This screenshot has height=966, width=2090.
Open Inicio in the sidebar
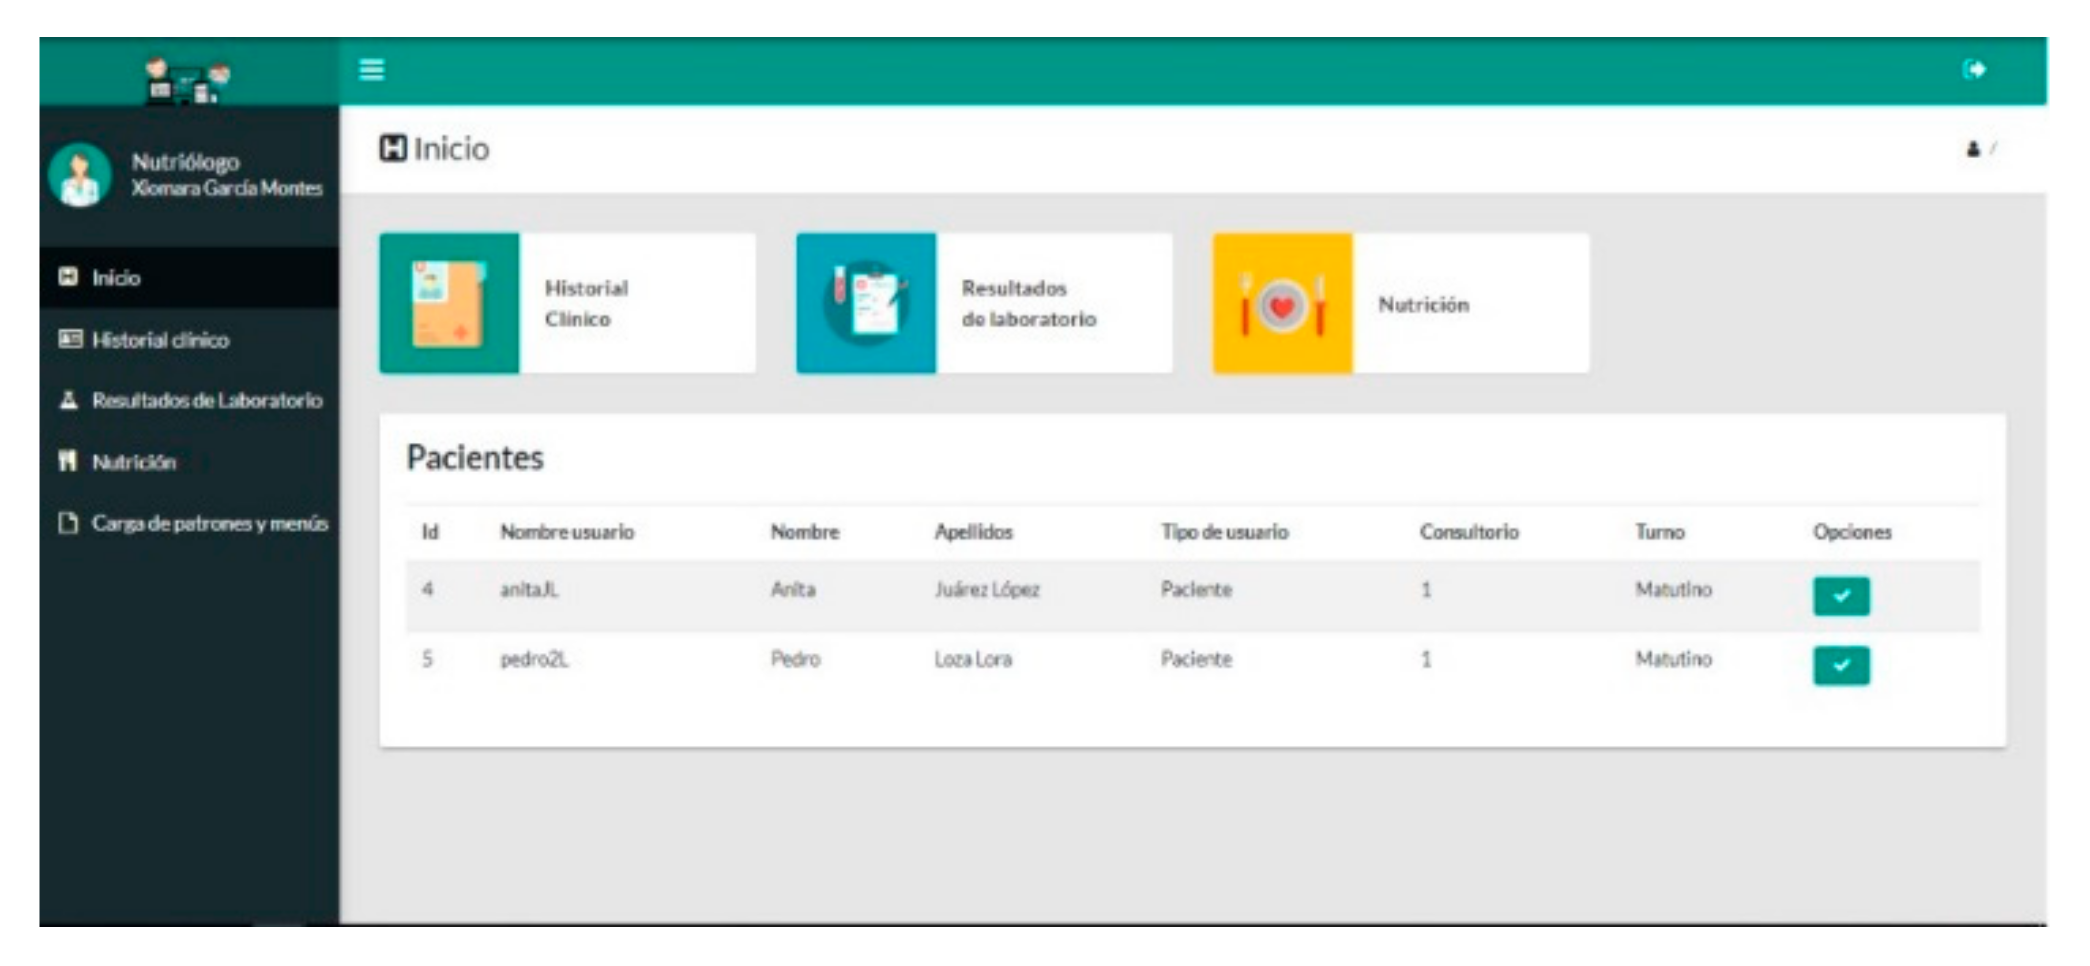(x=116, y=278)
